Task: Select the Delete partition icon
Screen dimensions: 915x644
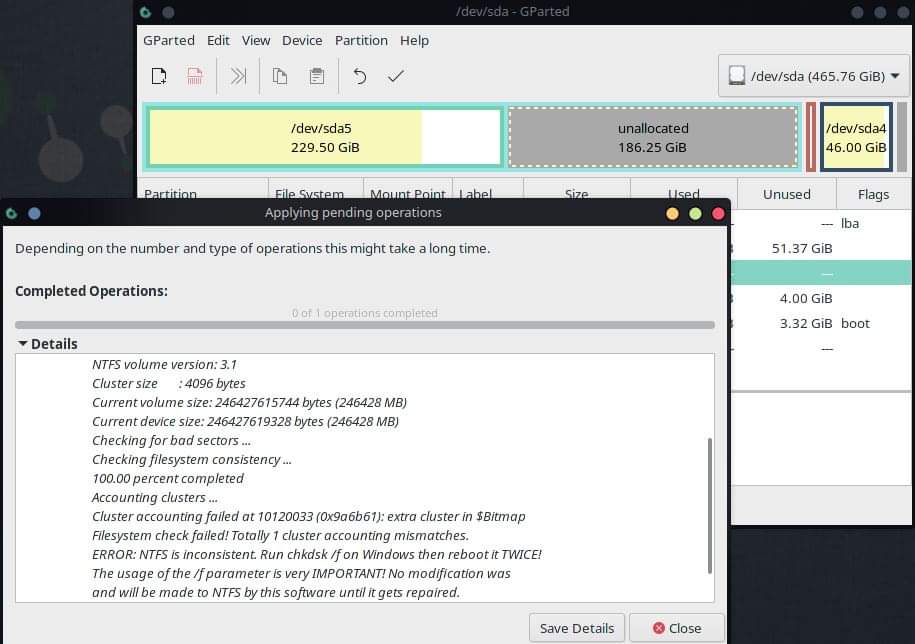Action: click(x=194, y=75)
